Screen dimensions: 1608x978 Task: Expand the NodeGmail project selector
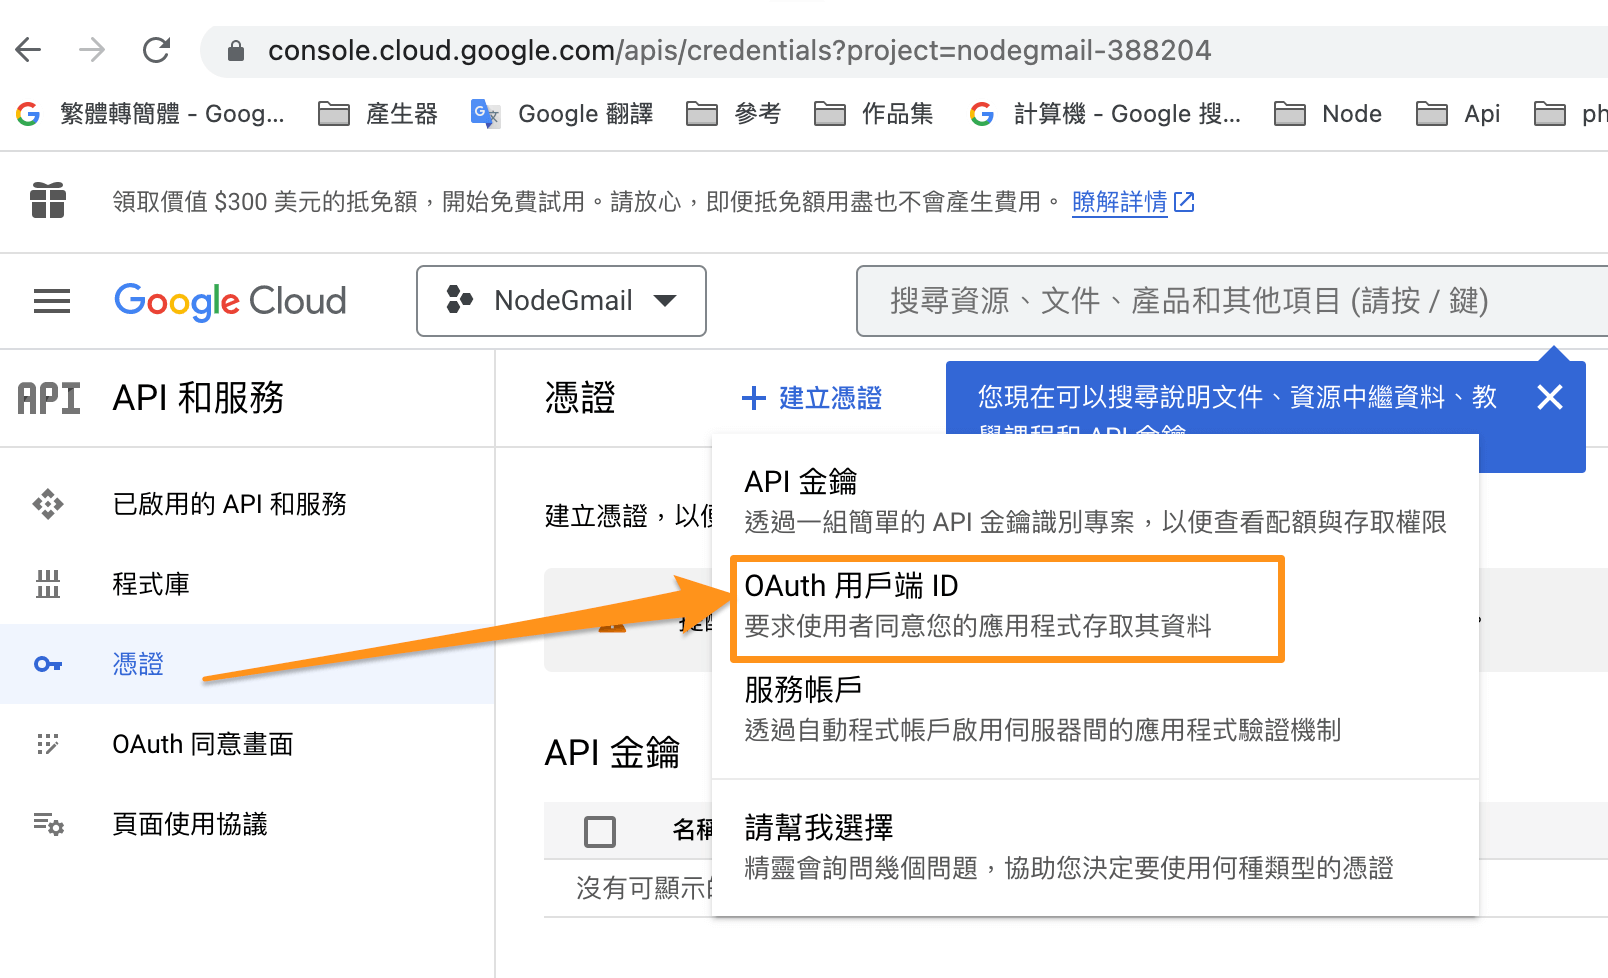pos(562,301)
